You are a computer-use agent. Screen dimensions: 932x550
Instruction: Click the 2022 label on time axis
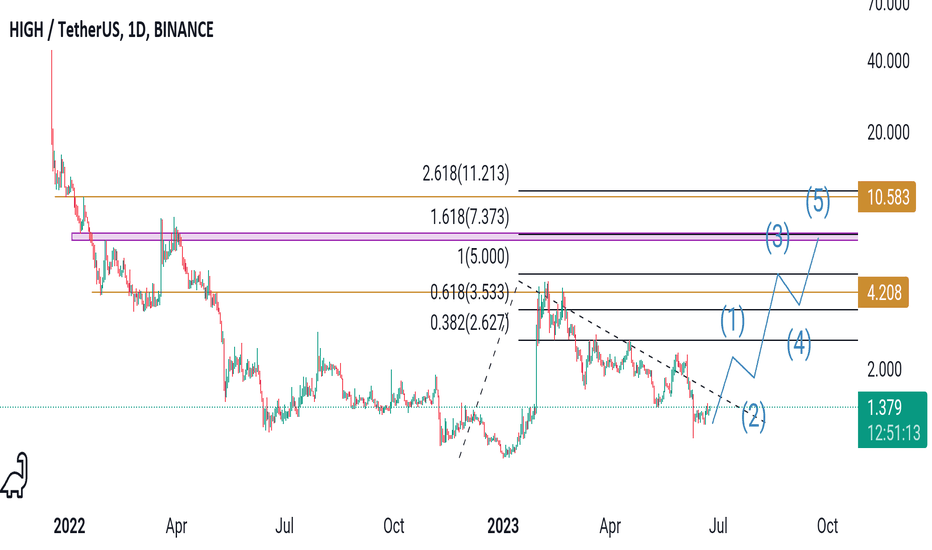click(x=69, y=526)
